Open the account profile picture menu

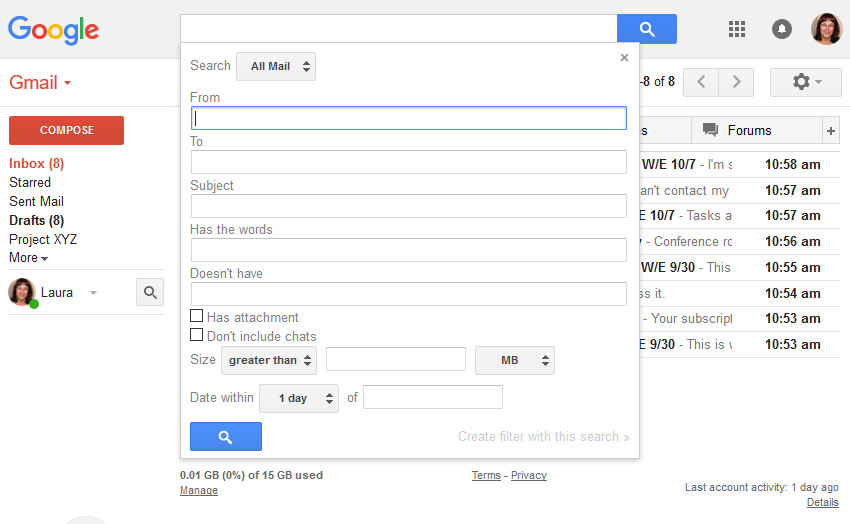pos(826,29)
